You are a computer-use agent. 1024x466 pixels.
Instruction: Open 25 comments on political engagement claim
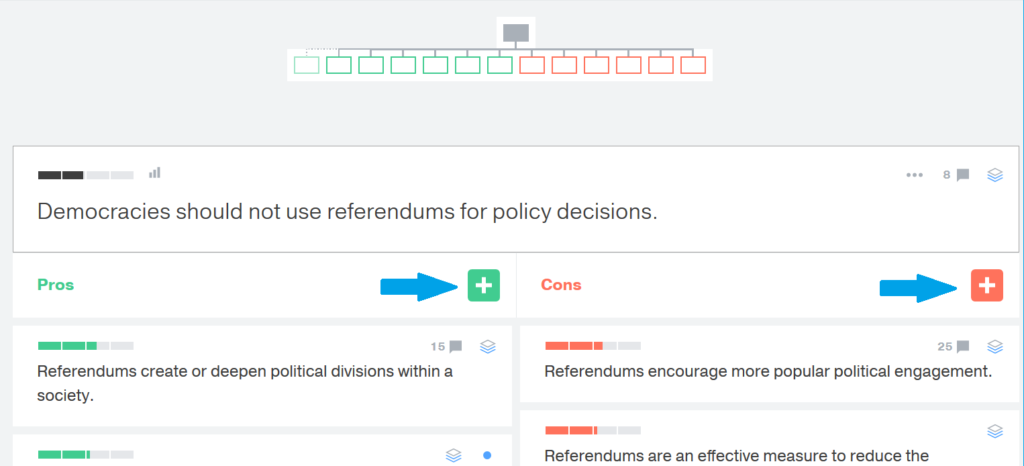coord(953,347)
